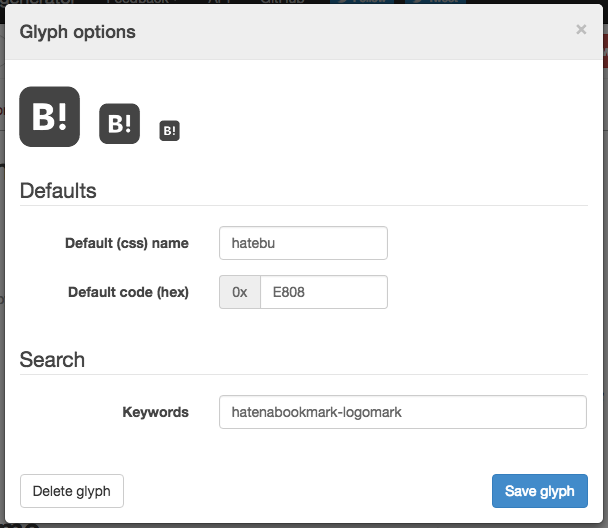This screenshot has height=528, width=608.
Task: Click the Keywords label text
Action: click(x=155, y=412)
